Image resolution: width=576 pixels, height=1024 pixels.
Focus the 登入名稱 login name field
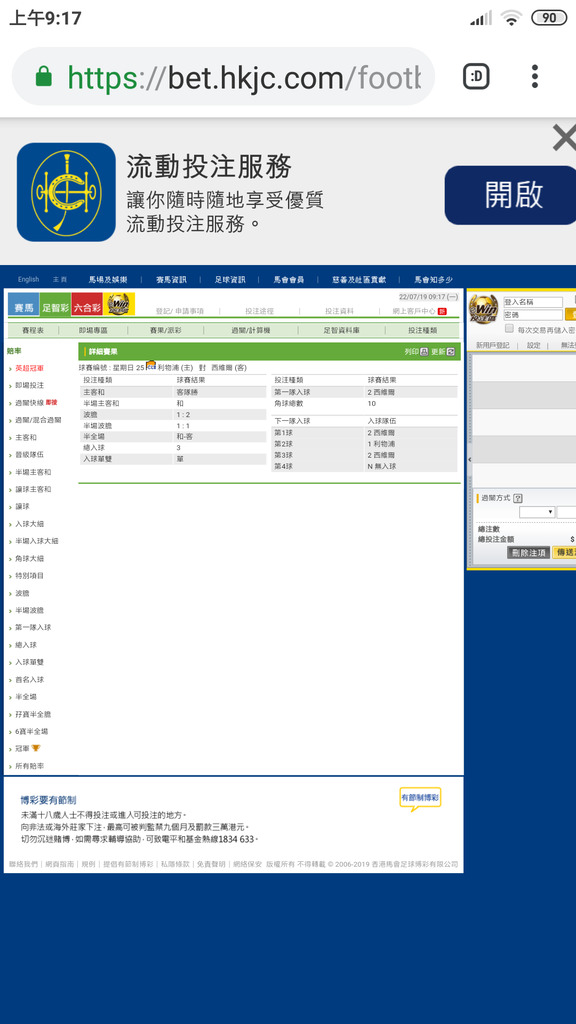click(533, 302)
